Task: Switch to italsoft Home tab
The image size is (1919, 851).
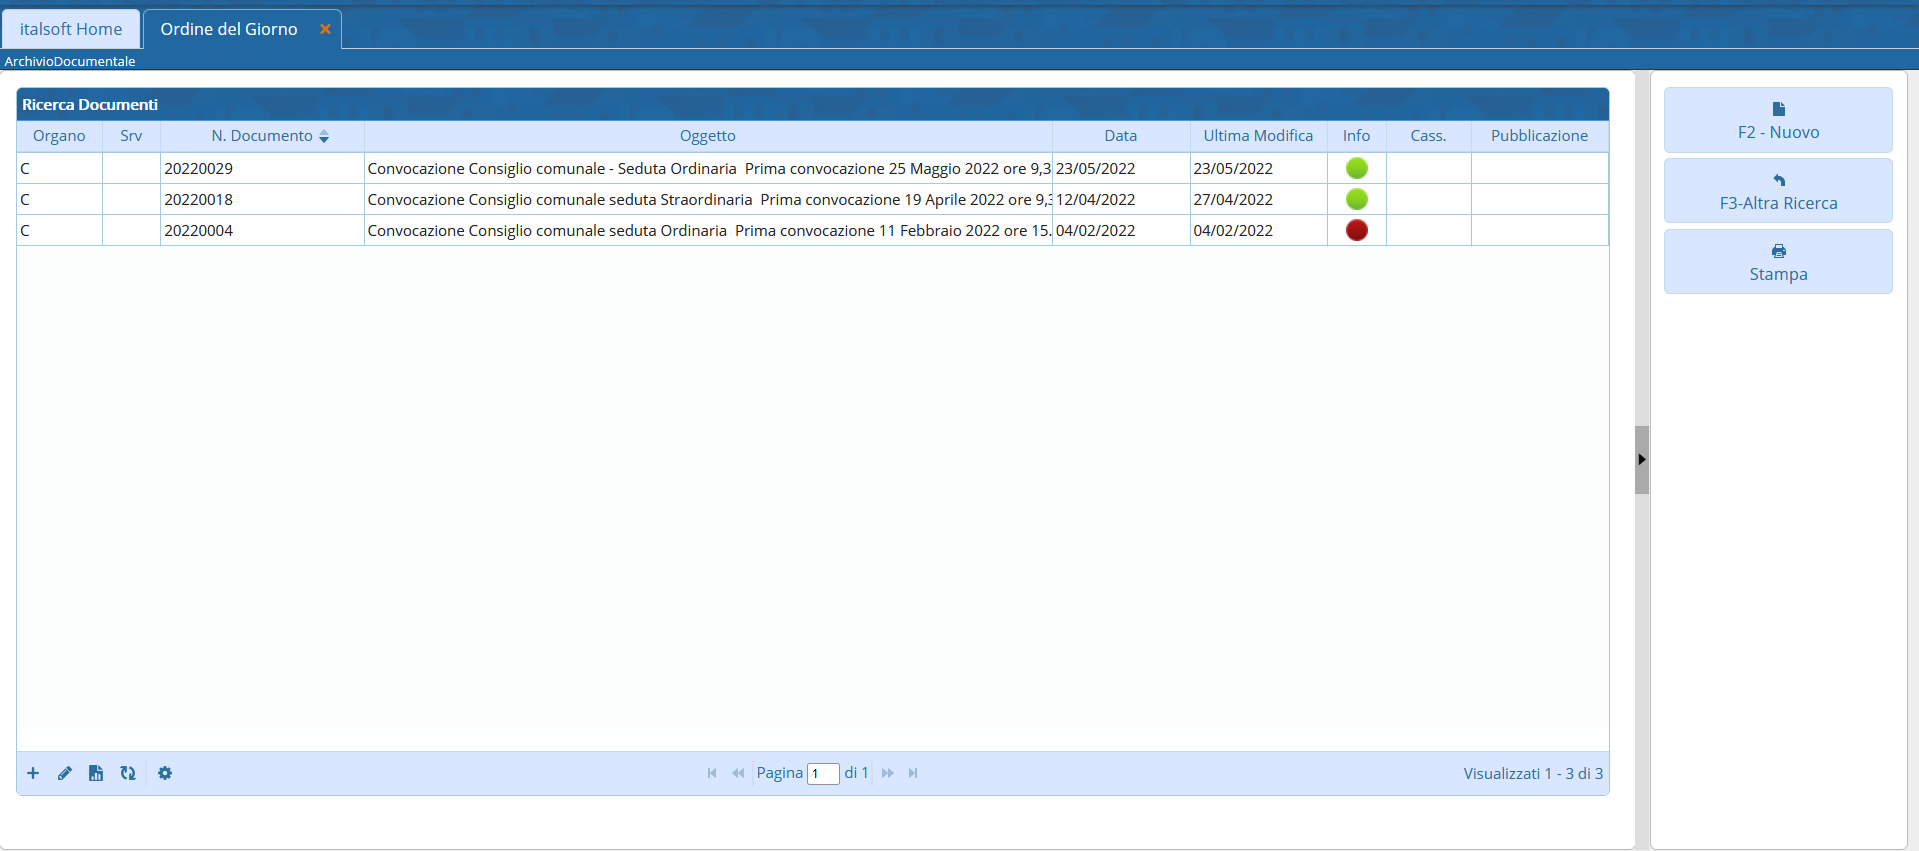Action: tap(71, 29)
